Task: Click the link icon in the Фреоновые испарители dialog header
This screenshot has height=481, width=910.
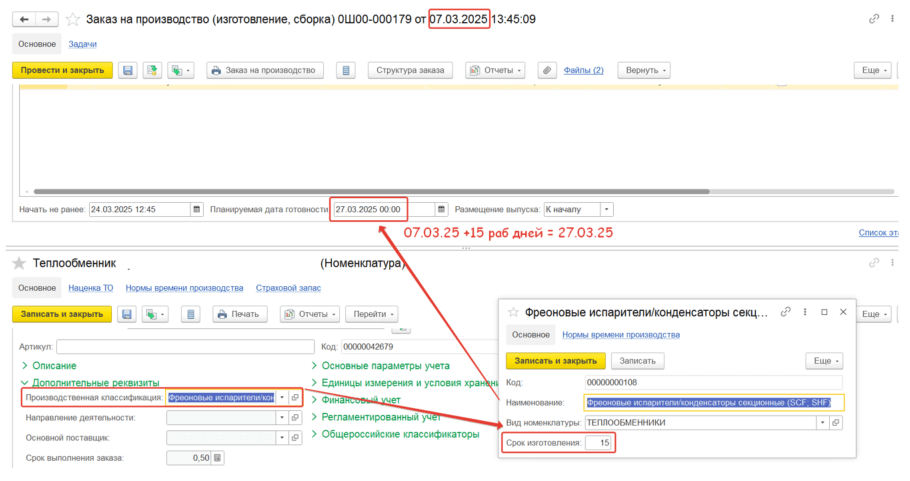Action: coord(784,312)
